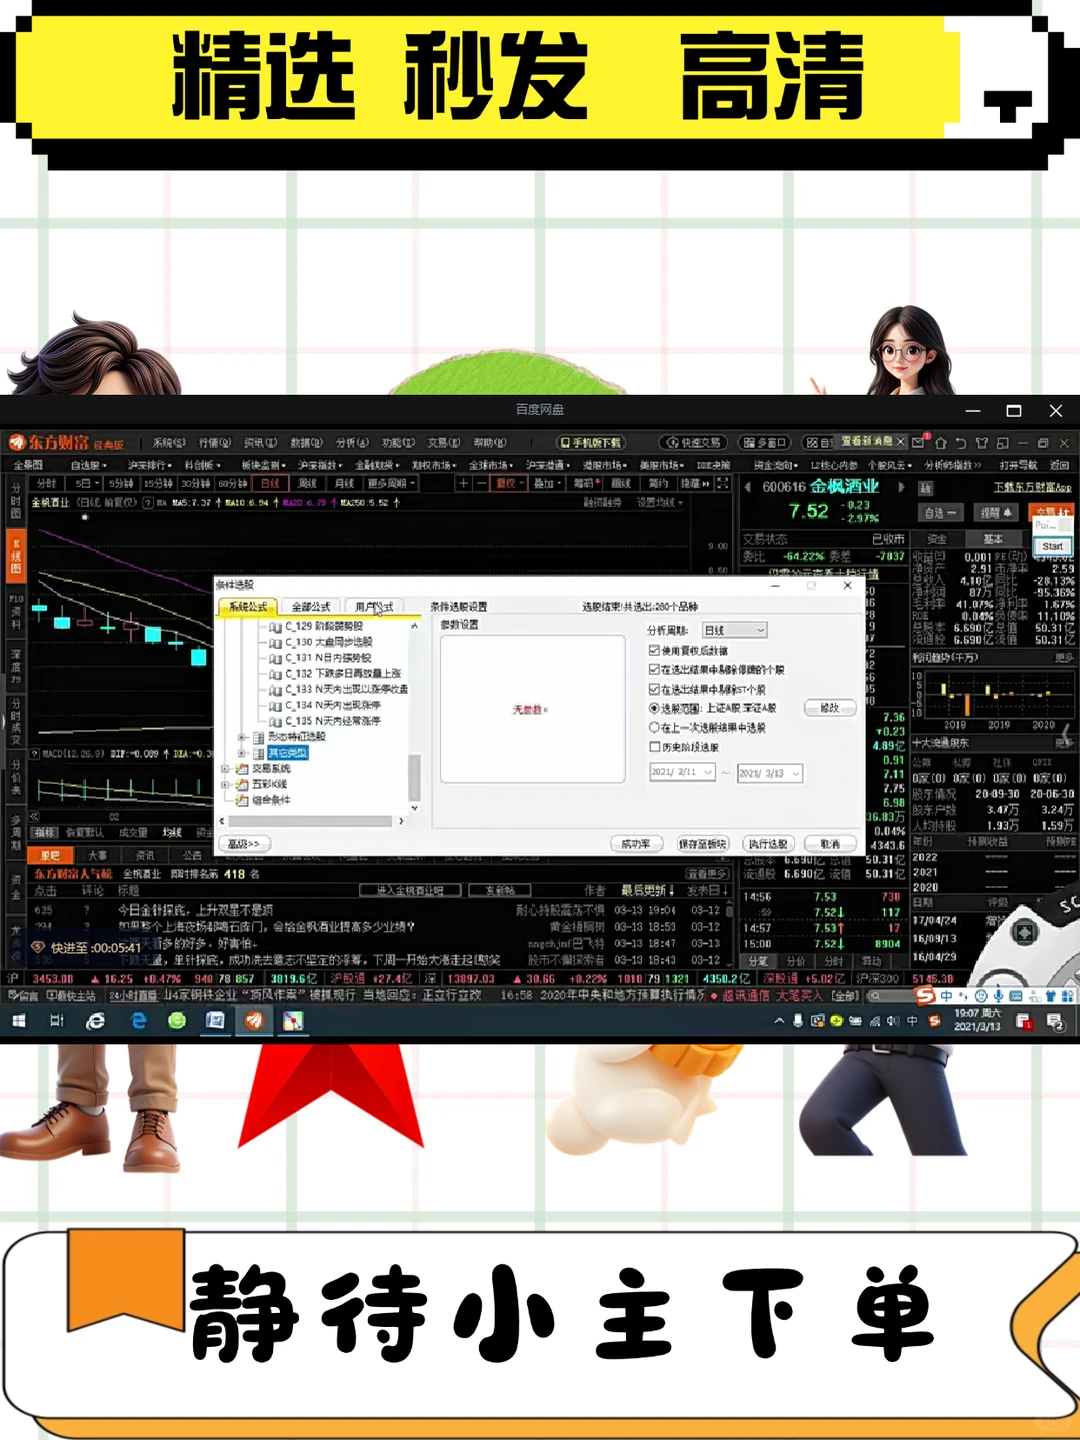Expand the 其它类型 tree node

click(x=241, y=753)
